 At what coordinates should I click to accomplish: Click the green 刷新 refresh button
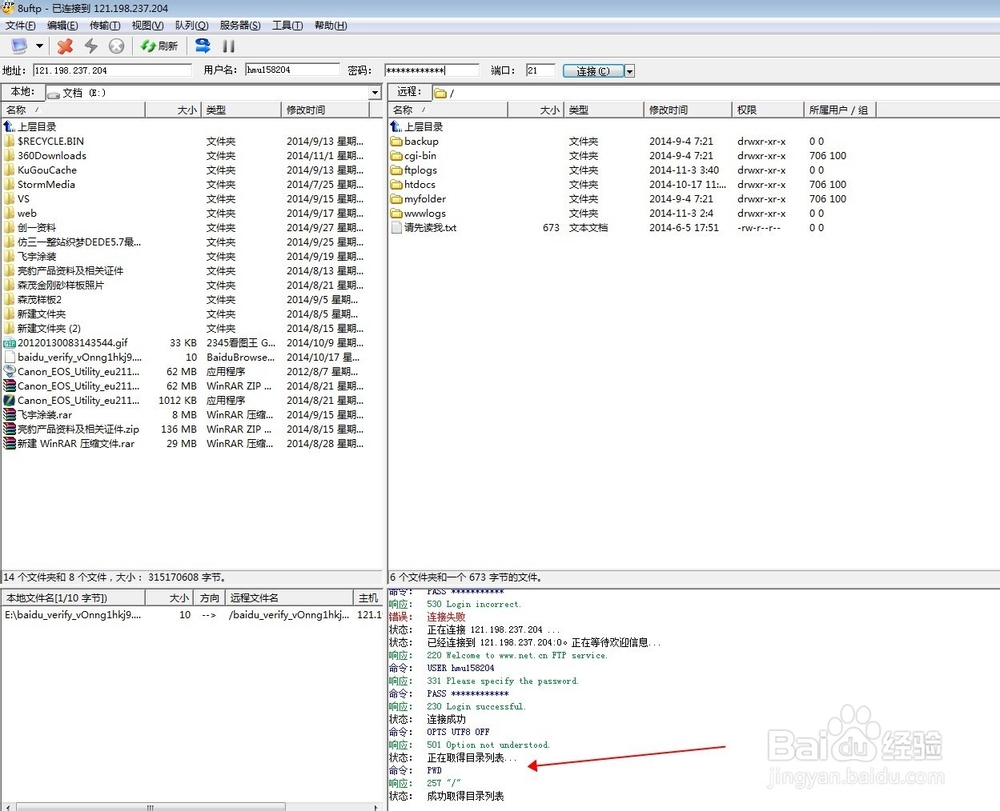(159, 46)
